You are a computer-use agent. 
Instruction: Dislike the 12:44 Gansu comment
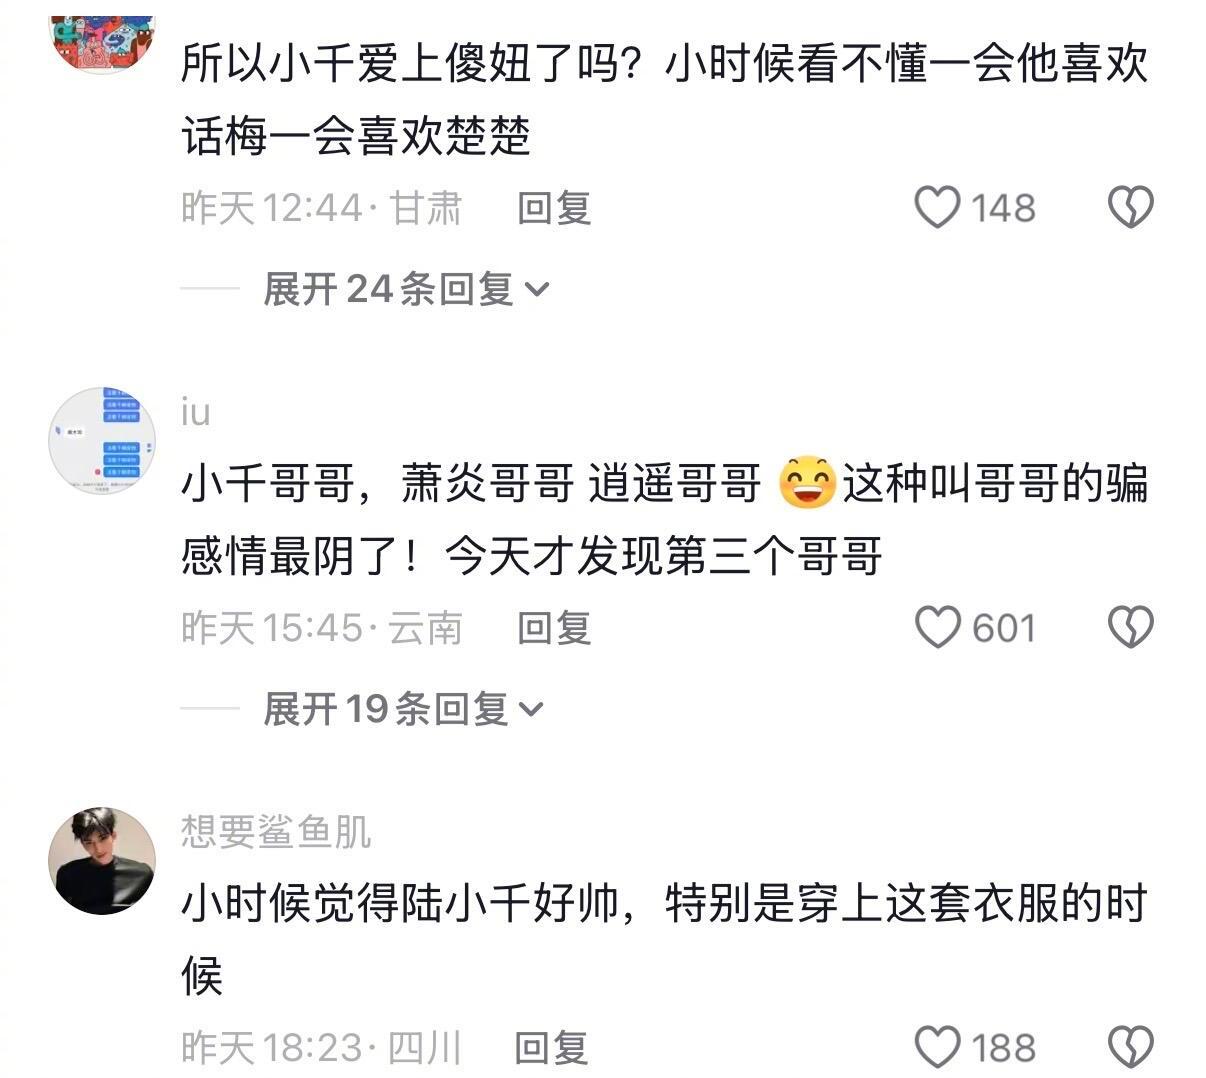(1131, 208)
